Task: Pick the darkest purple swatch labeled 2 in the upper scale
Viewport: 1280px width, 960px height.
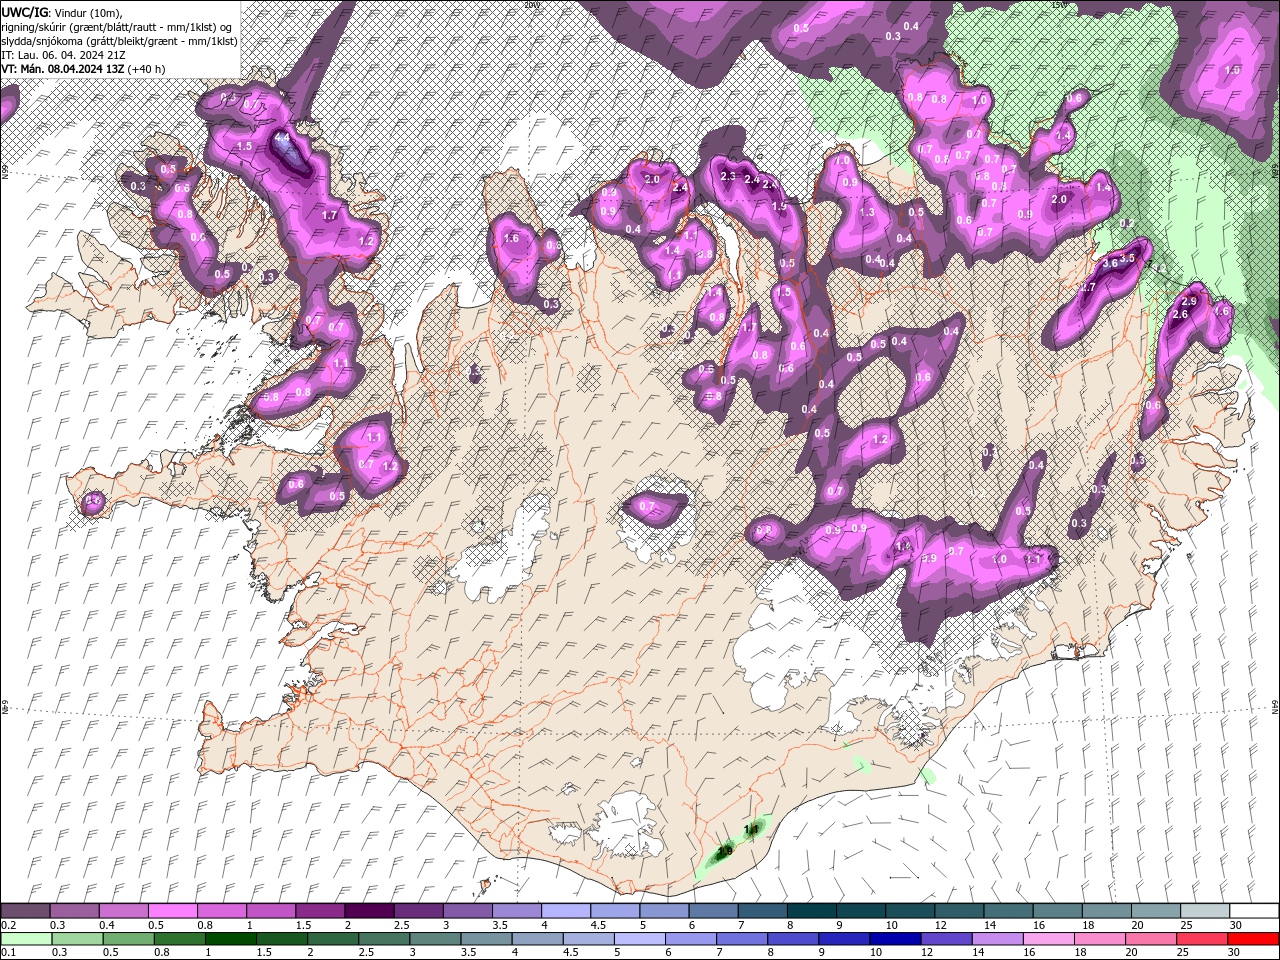Action: [368, 911]
